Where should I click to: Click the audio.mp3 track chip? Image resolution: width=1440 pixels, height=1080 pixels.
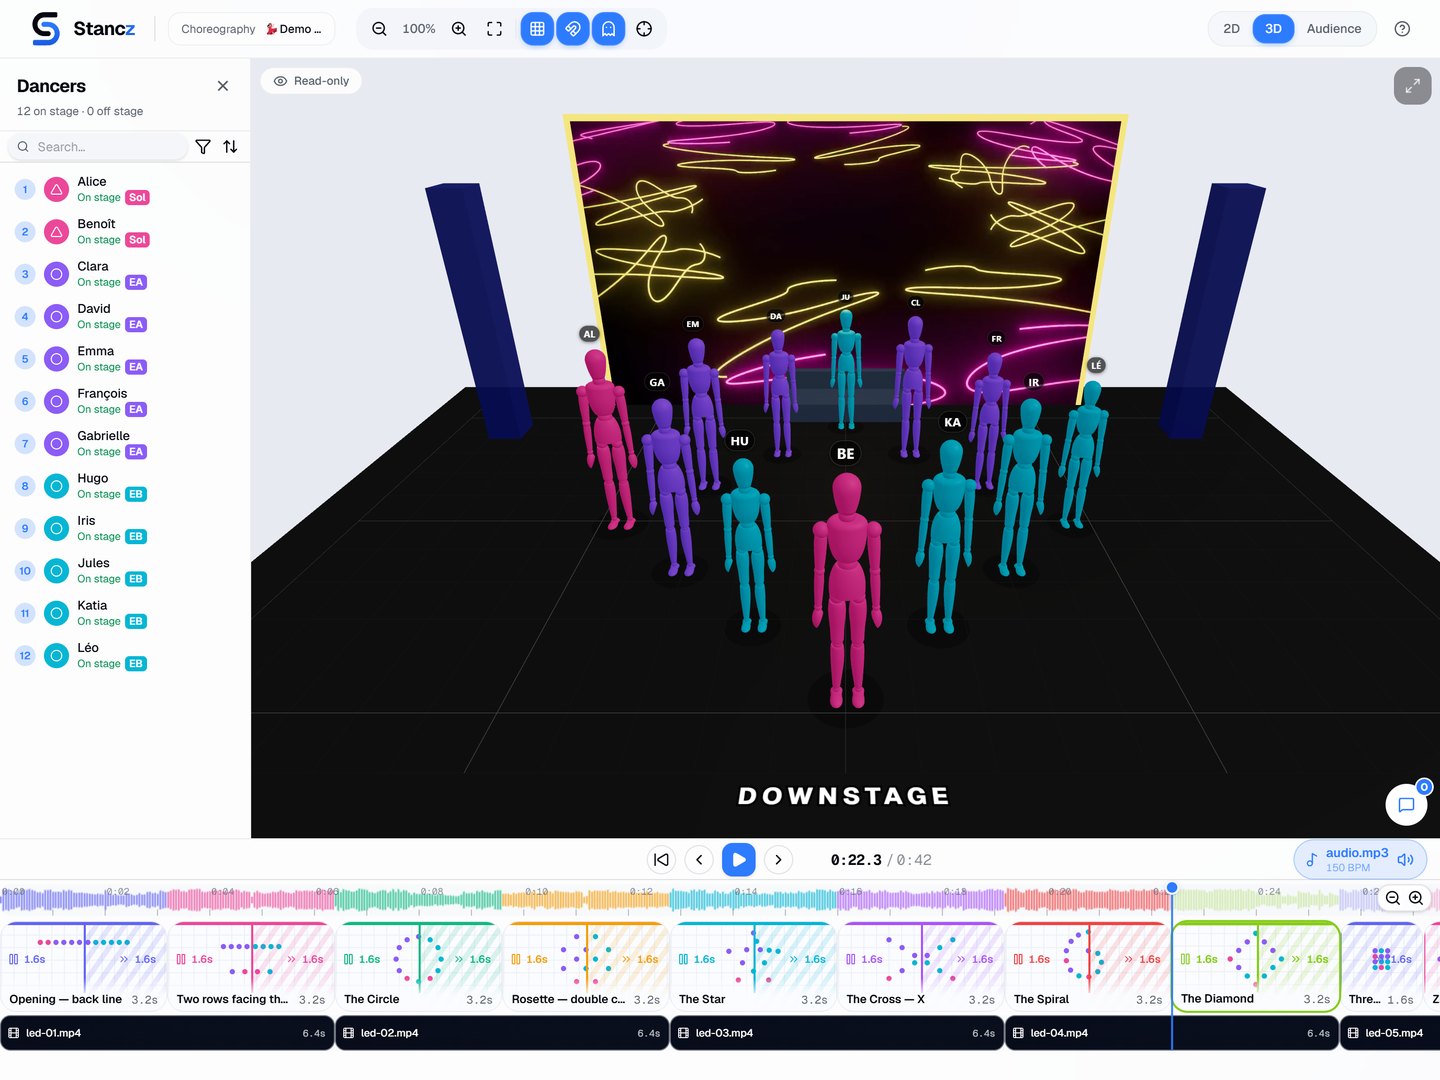point(1360,860)
